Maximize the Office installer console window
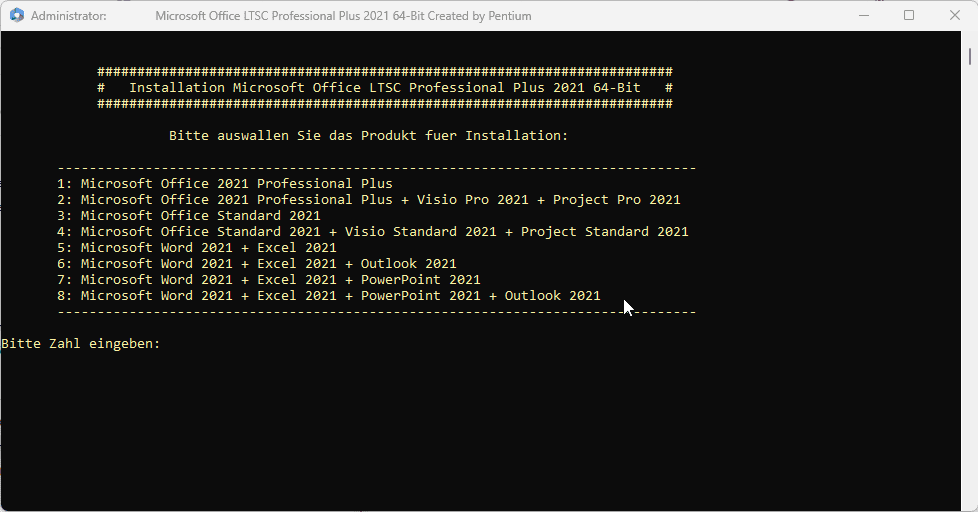 point(909,16)
